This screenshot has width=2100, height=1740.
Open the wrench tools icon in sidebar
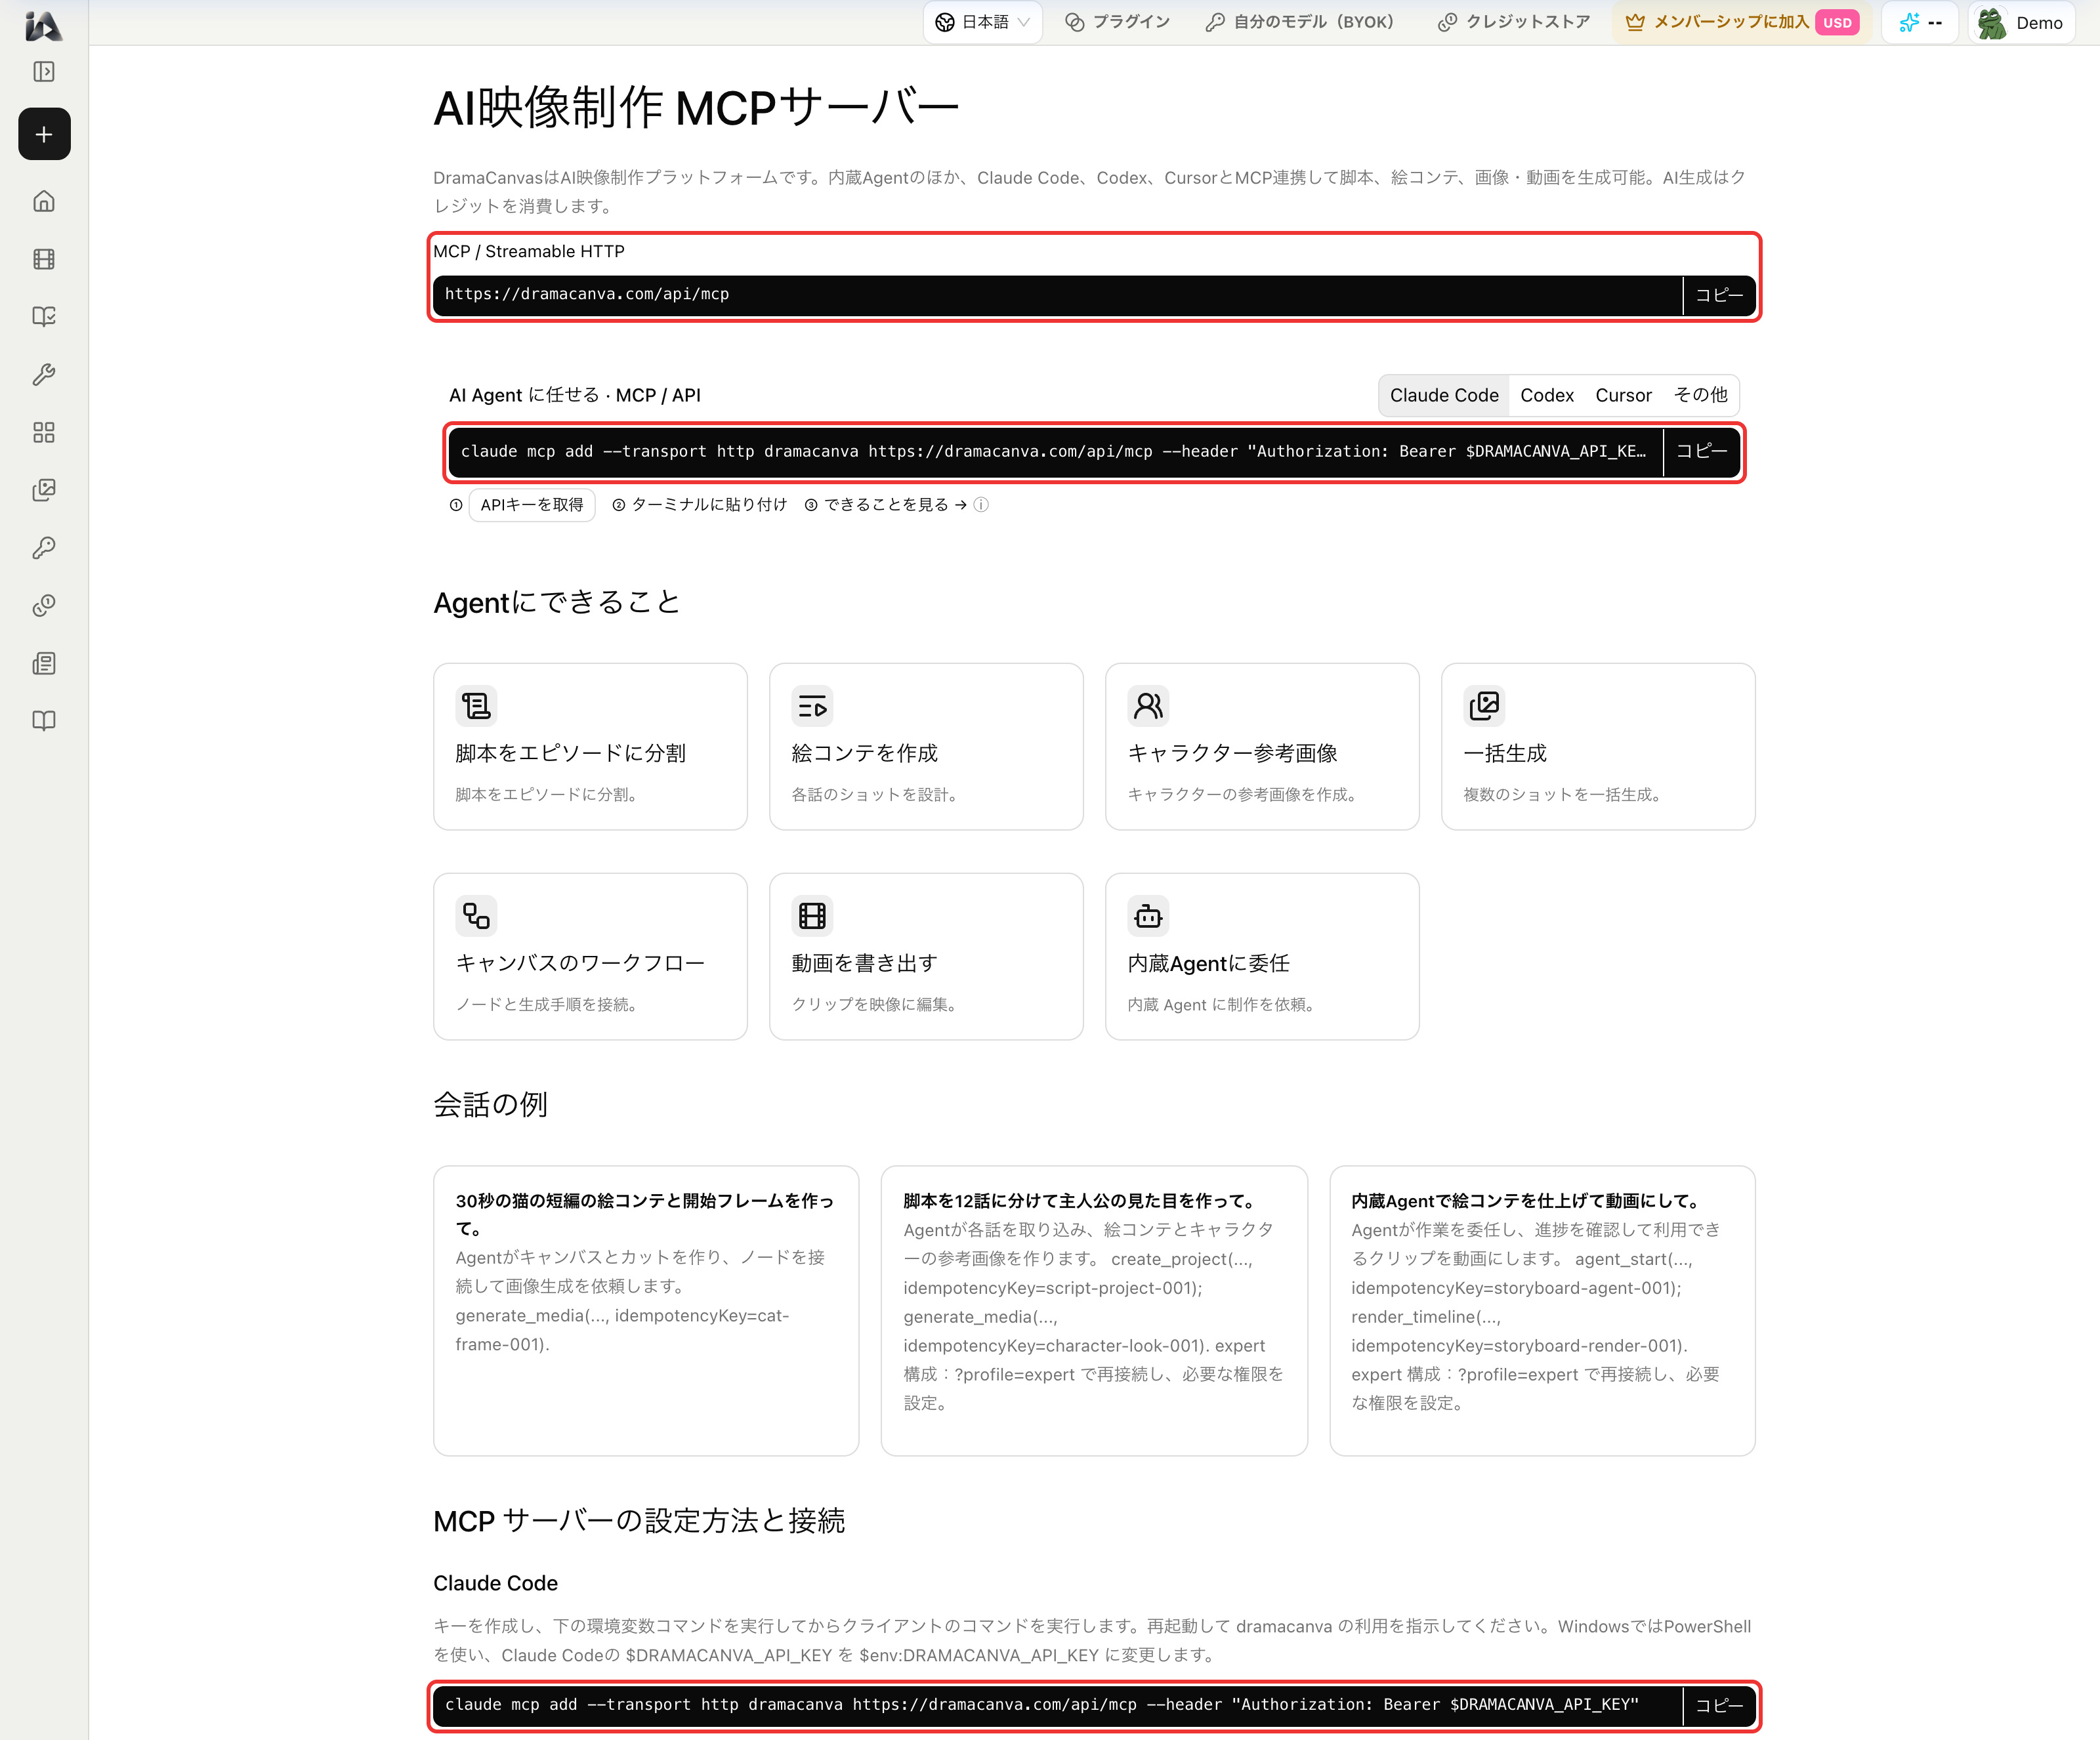click(x=44, y=375)
